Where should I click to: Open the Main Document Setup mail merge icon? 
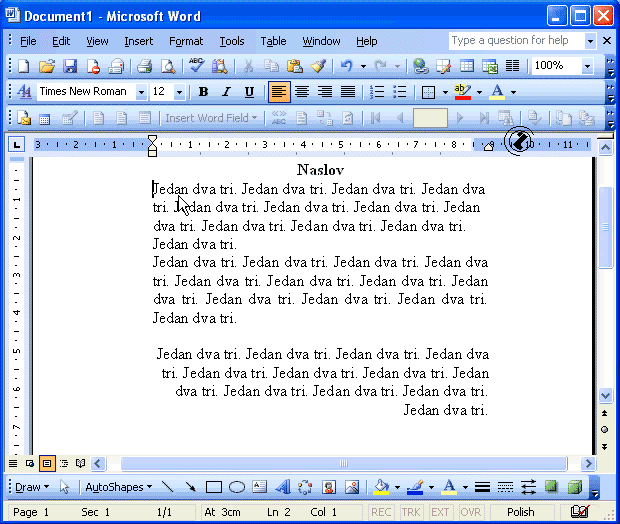(24, 118)
